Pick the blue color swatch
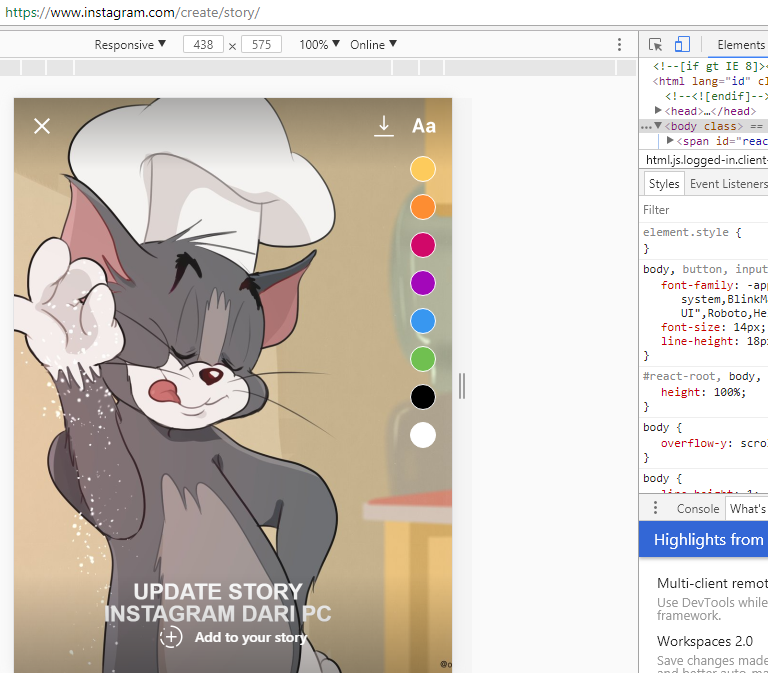Viewport: 768px width, 673px height. (423, 321)
